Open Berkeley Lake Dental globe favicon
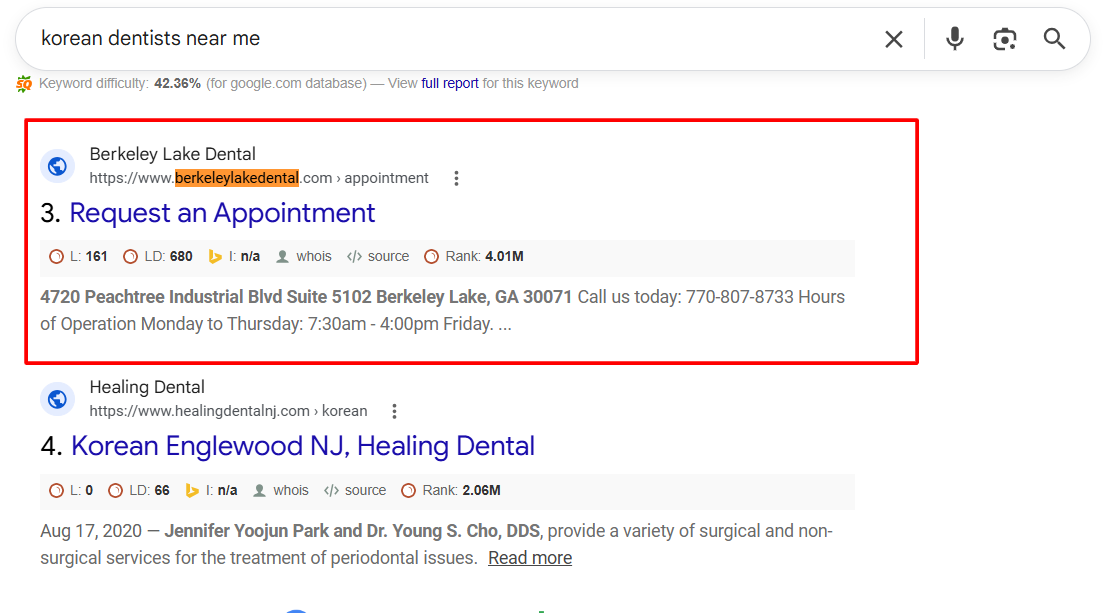Image resolution: width=1116 pixels, height=613 pixels. (58, 166)
